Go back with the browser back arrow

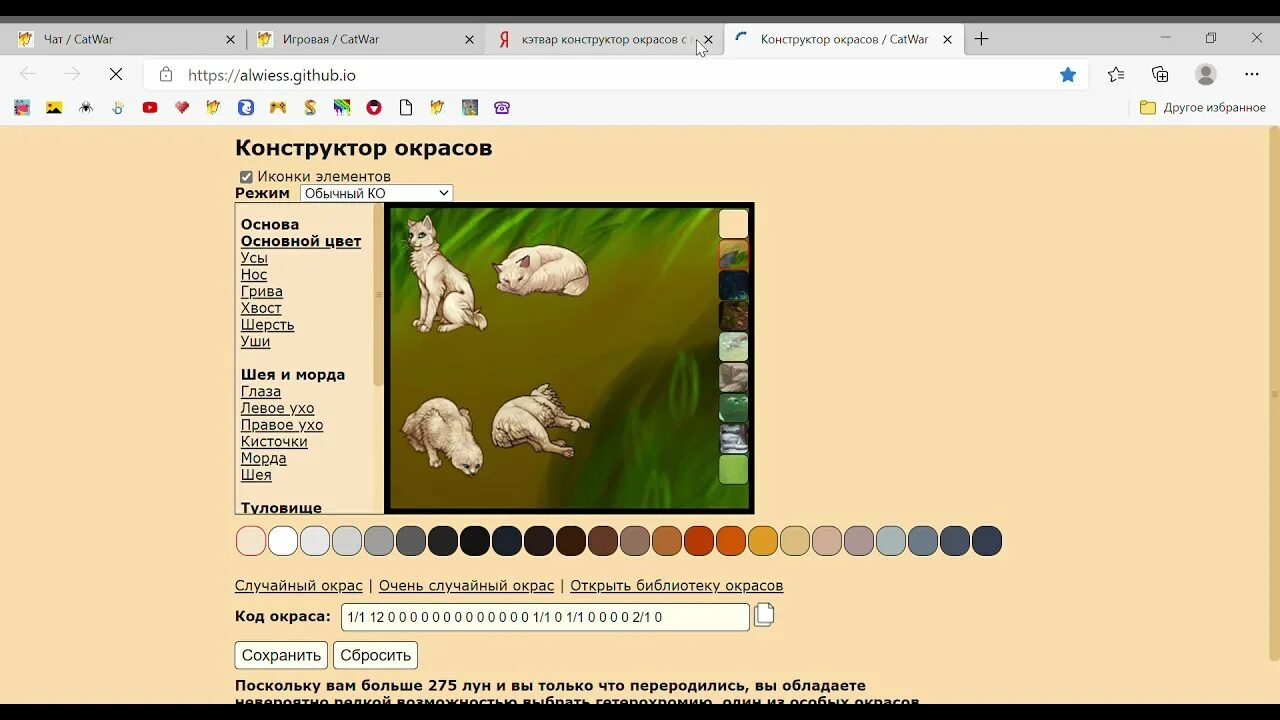click(28, 75)
